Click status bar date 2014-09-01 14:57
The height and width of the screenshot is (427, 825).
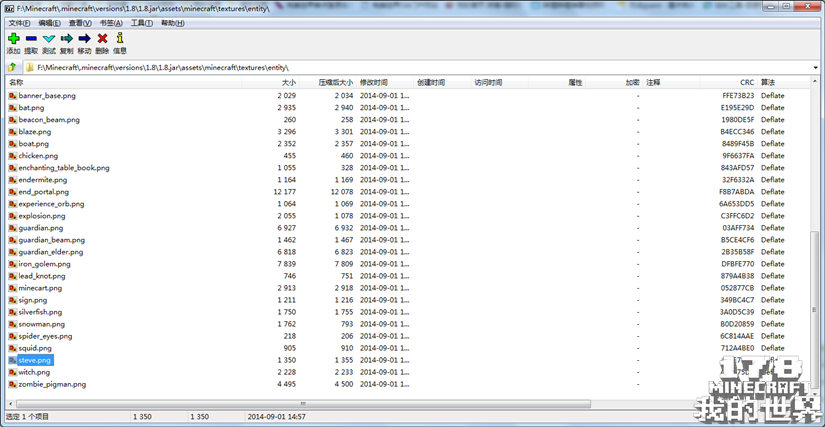[x=276, y=417]
